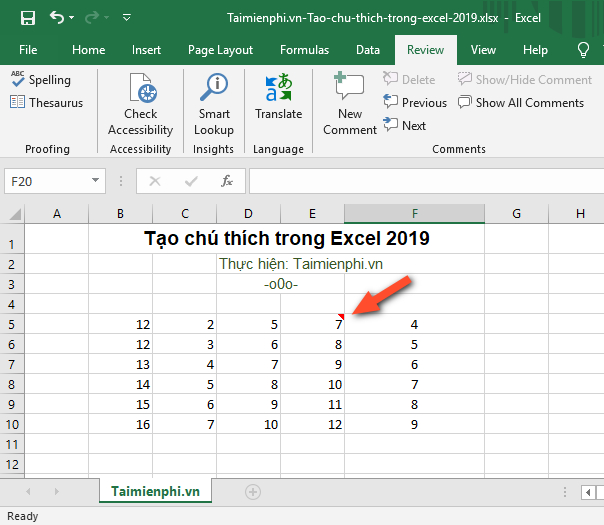Select cell C6 containing 3
This screenshot has width=604, height=525.
[185, 344]
